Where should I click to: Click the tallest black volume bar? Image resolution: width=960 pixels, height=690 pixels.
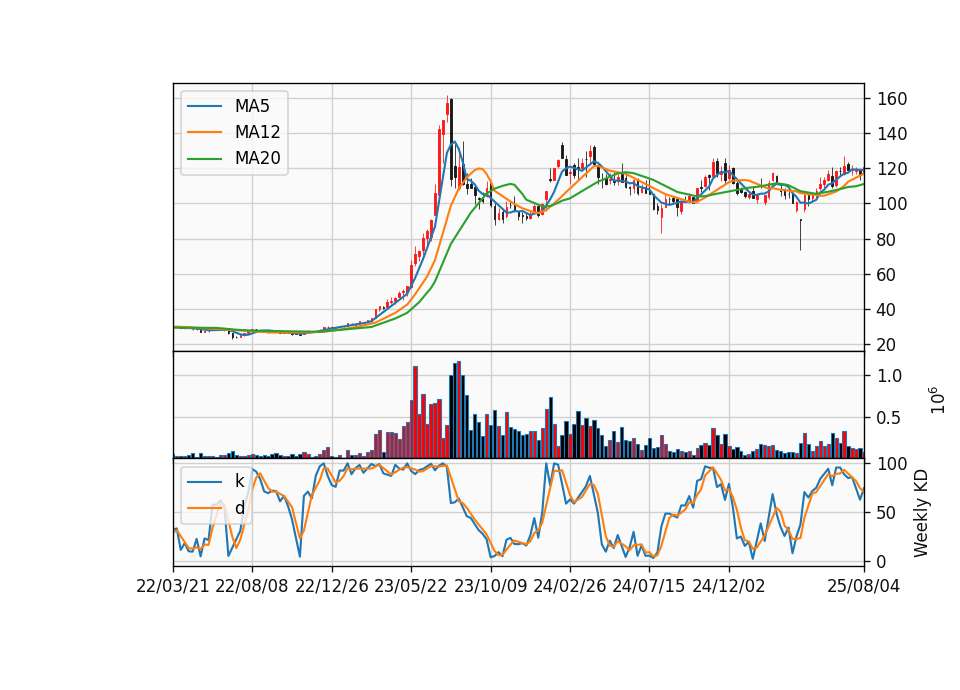(455, 411)
